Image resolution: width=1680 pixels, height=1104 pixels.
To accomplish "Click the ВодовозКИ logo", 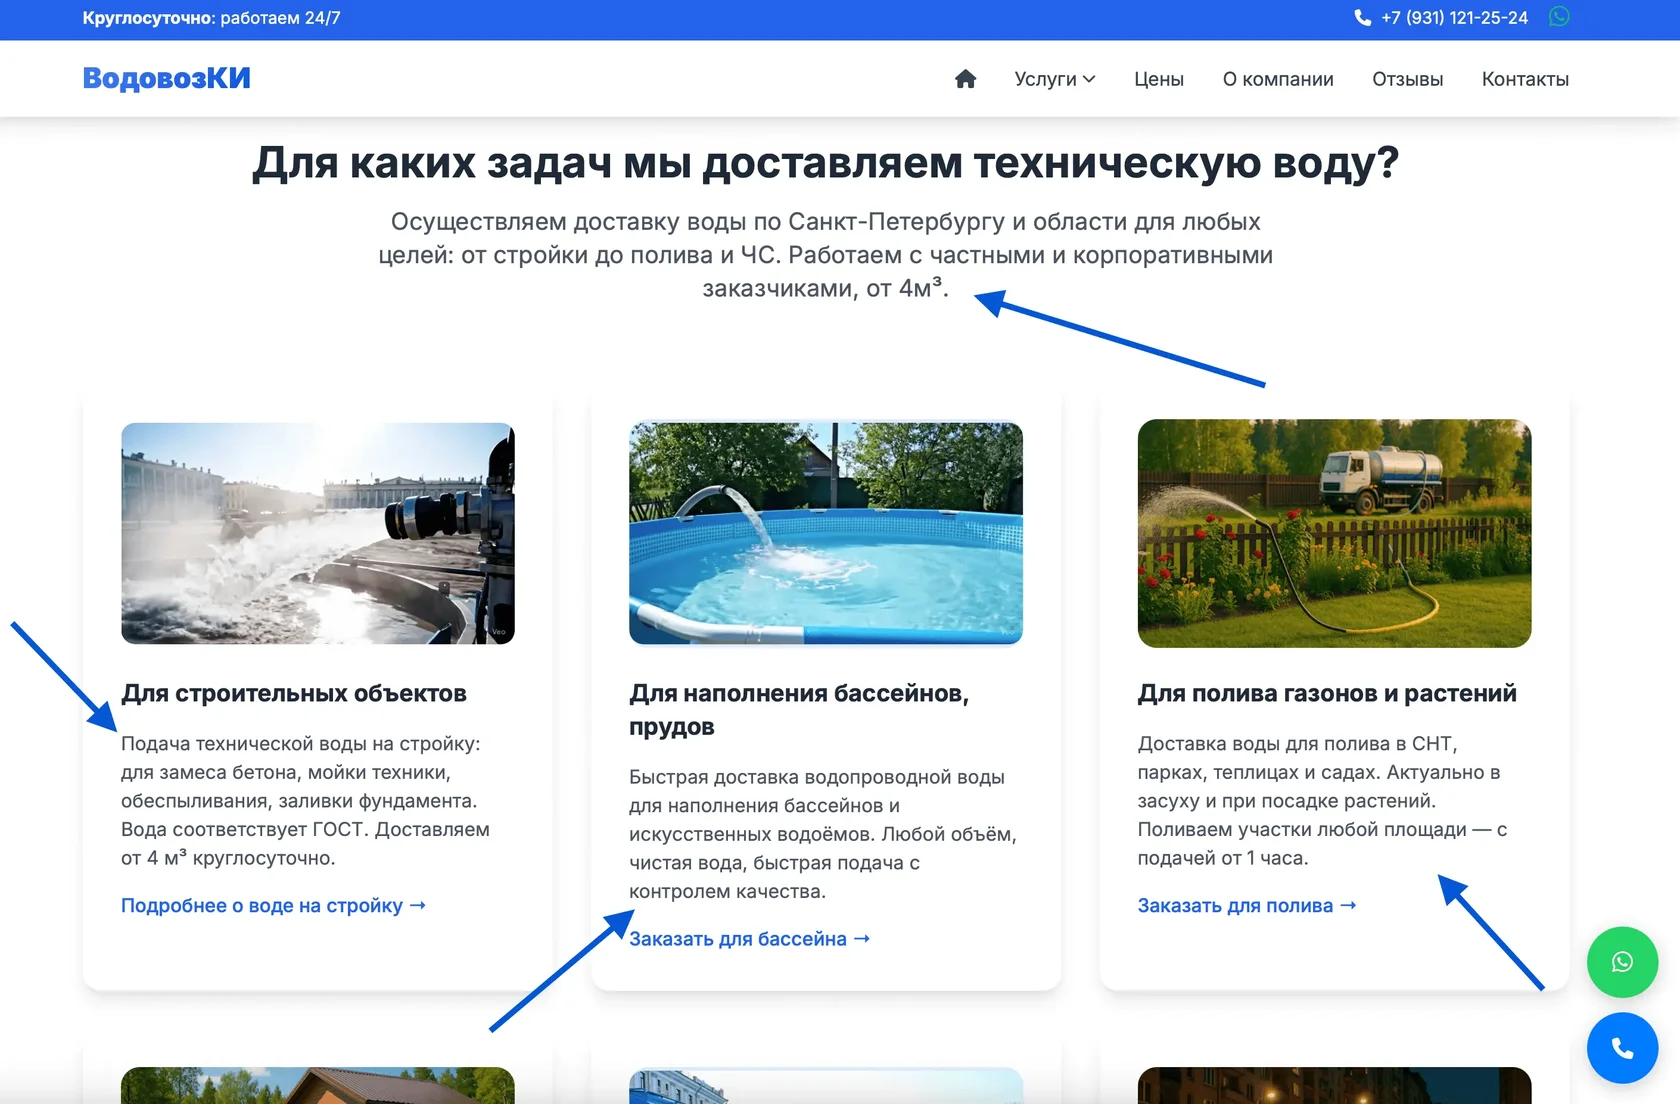I will (x=167, y=78).
